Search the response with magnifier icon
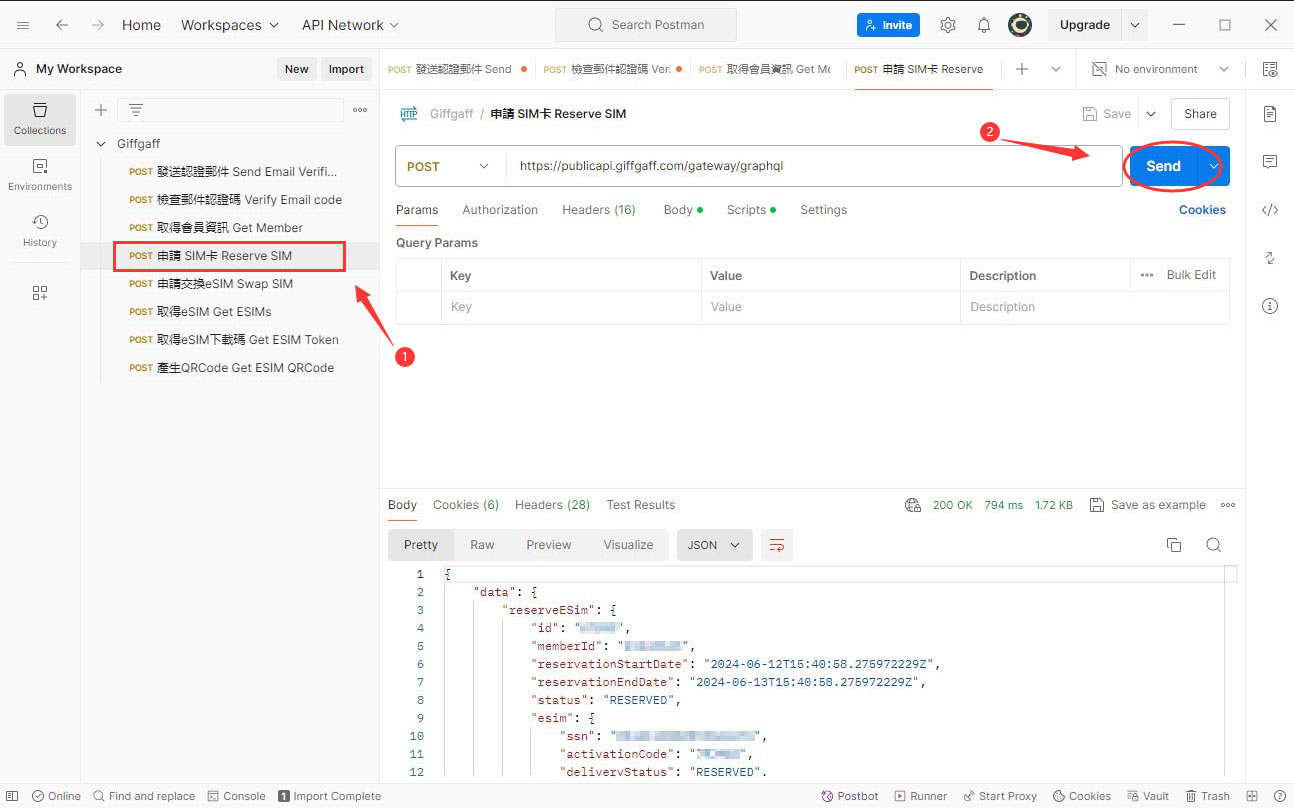The image size is (1294, 808). (x=1213, y=545)
